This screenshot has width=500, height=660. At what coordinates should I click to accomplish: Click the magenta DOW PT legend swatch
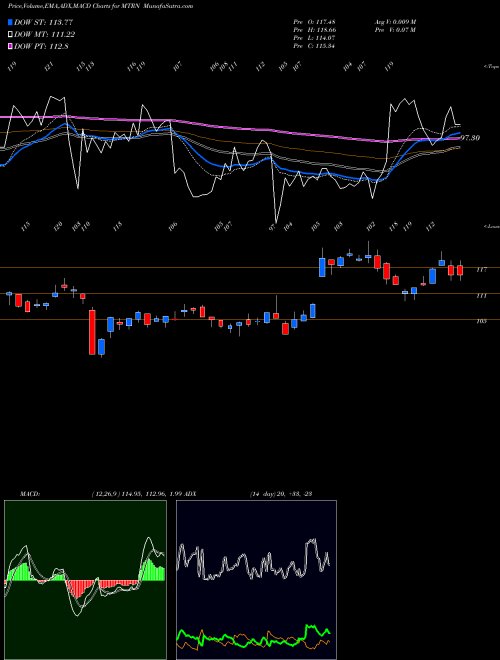11,47
